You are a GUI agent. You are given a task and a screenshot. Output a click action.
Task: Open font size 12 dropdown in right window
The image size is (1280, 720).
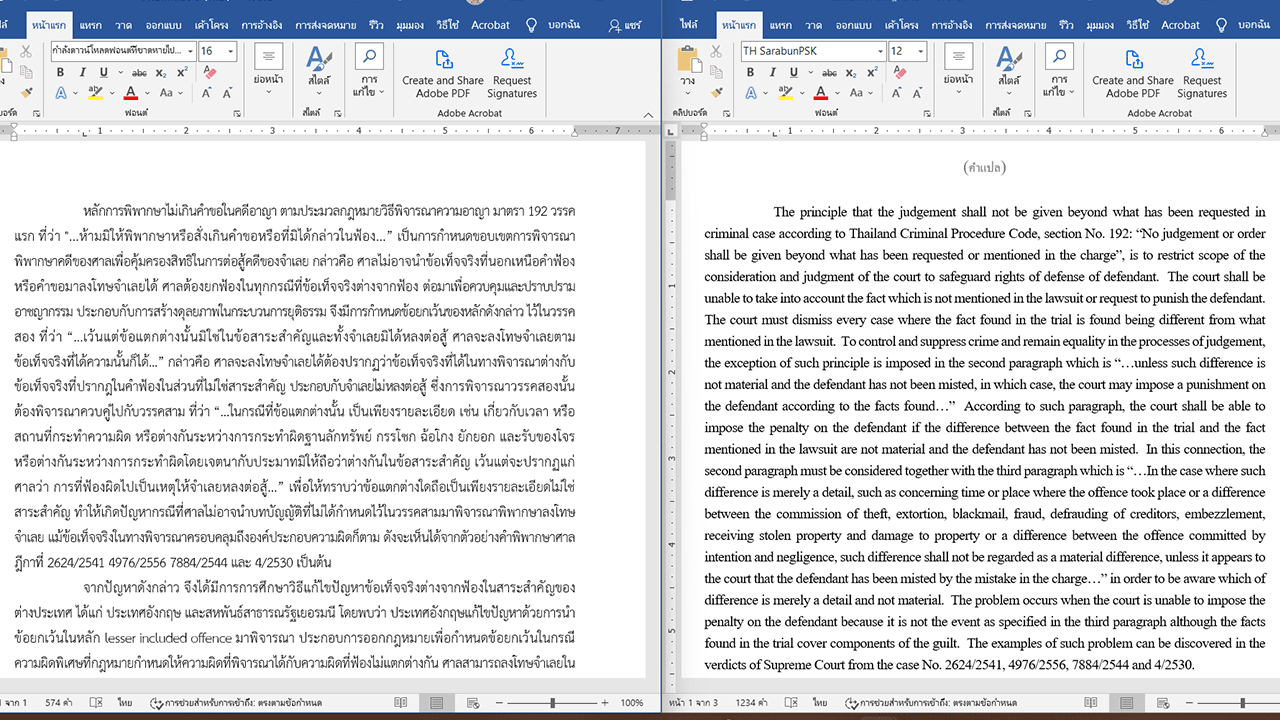click(921, 51)
